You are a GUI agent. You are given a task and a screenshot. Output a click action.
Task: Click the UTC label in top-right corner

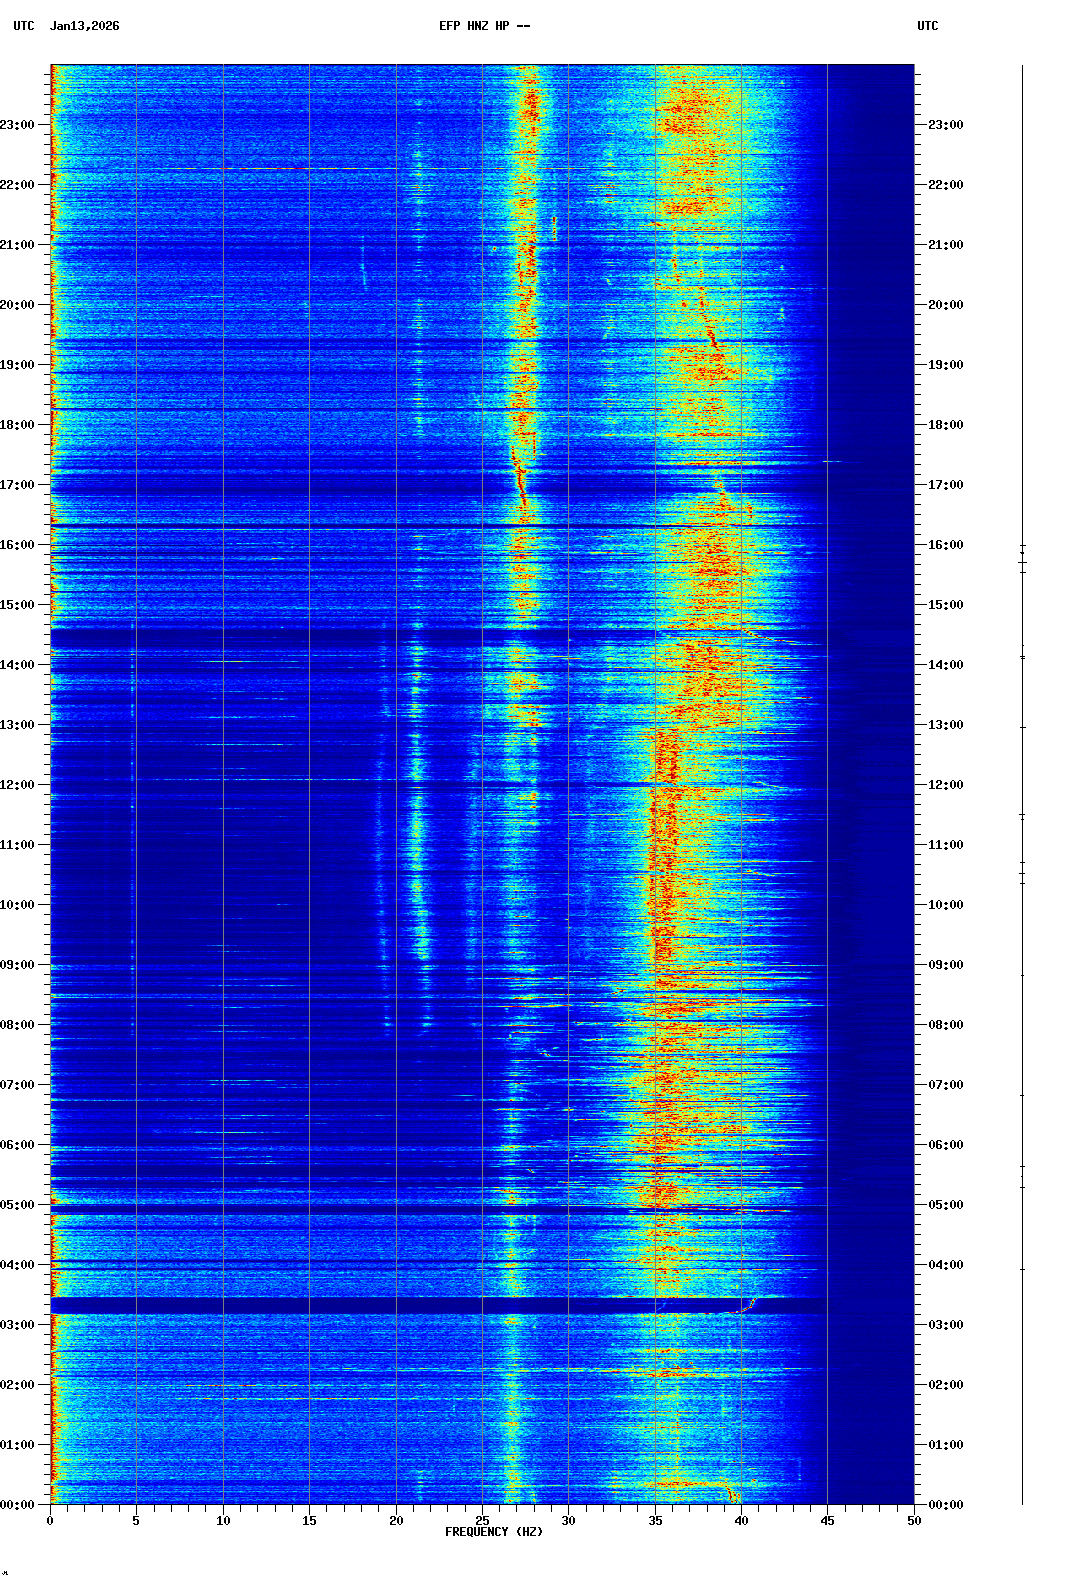[x=927, y=26]
